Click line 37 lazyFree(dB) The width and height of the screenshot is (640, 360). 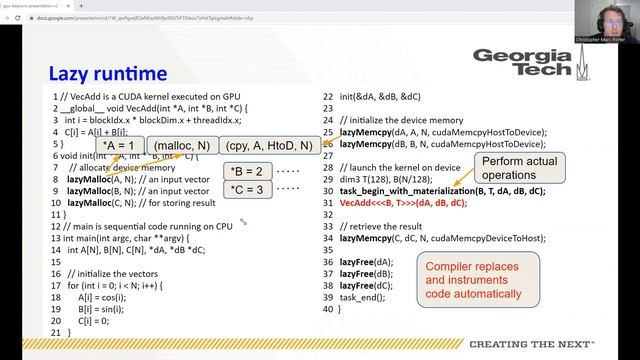(x=366, y=274)
